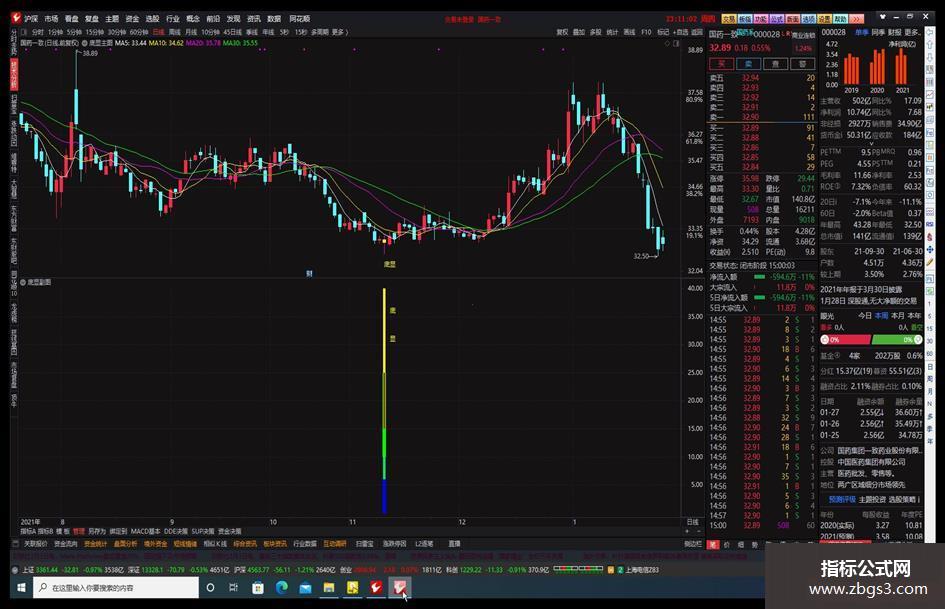
Task: Click the 看多/看空 sentiment bar
Action: (x=871, y=339)
